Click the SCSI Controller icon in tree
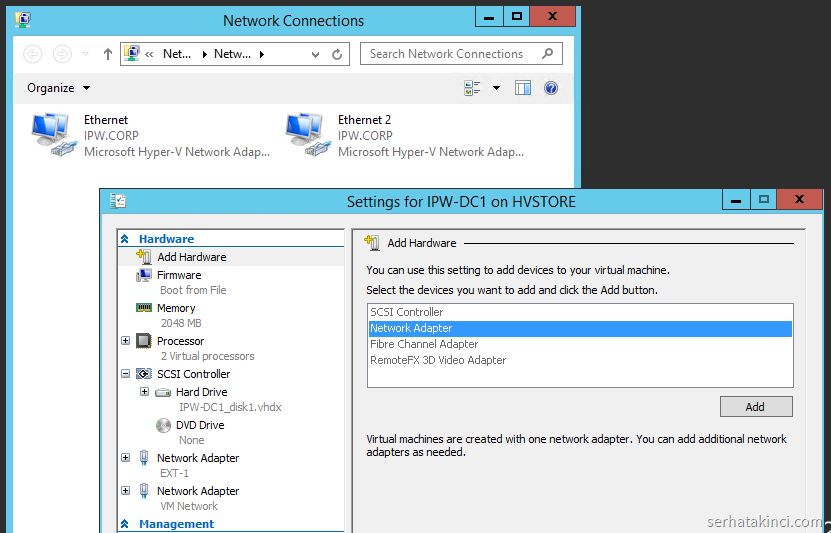 [144, 374]
